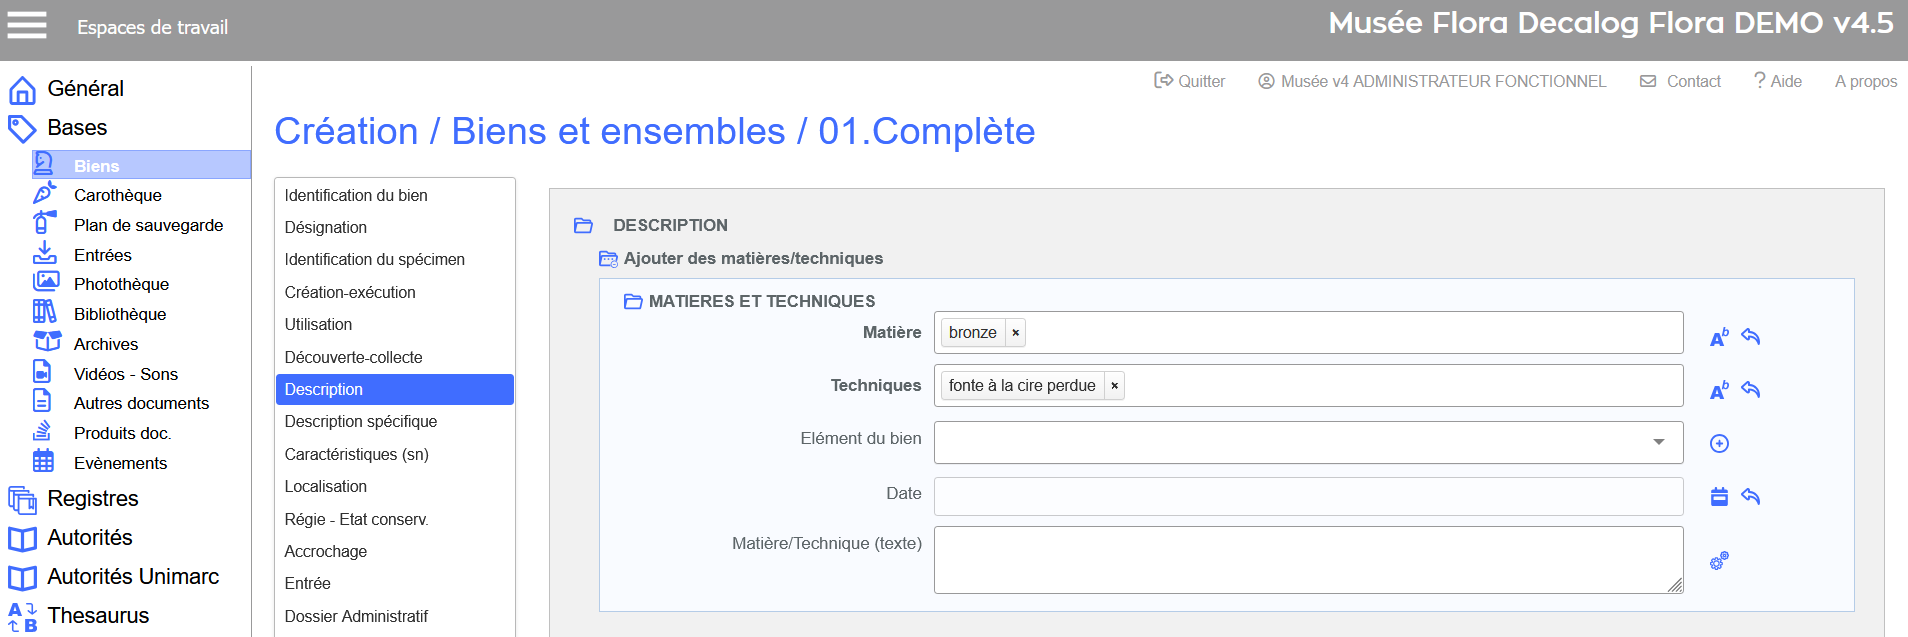
Task: Open the Photothèque database
Action: click(121, 284)
